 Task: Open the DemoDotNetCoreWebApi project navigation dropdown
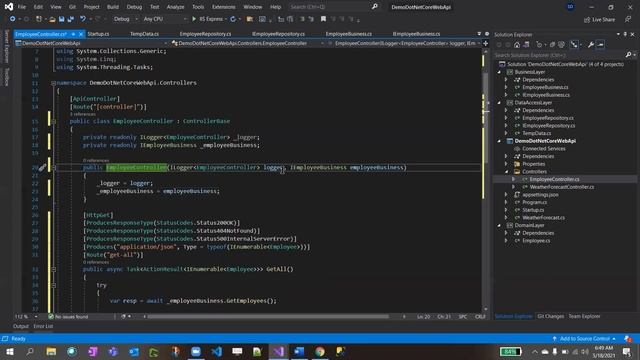coord(92,43)
